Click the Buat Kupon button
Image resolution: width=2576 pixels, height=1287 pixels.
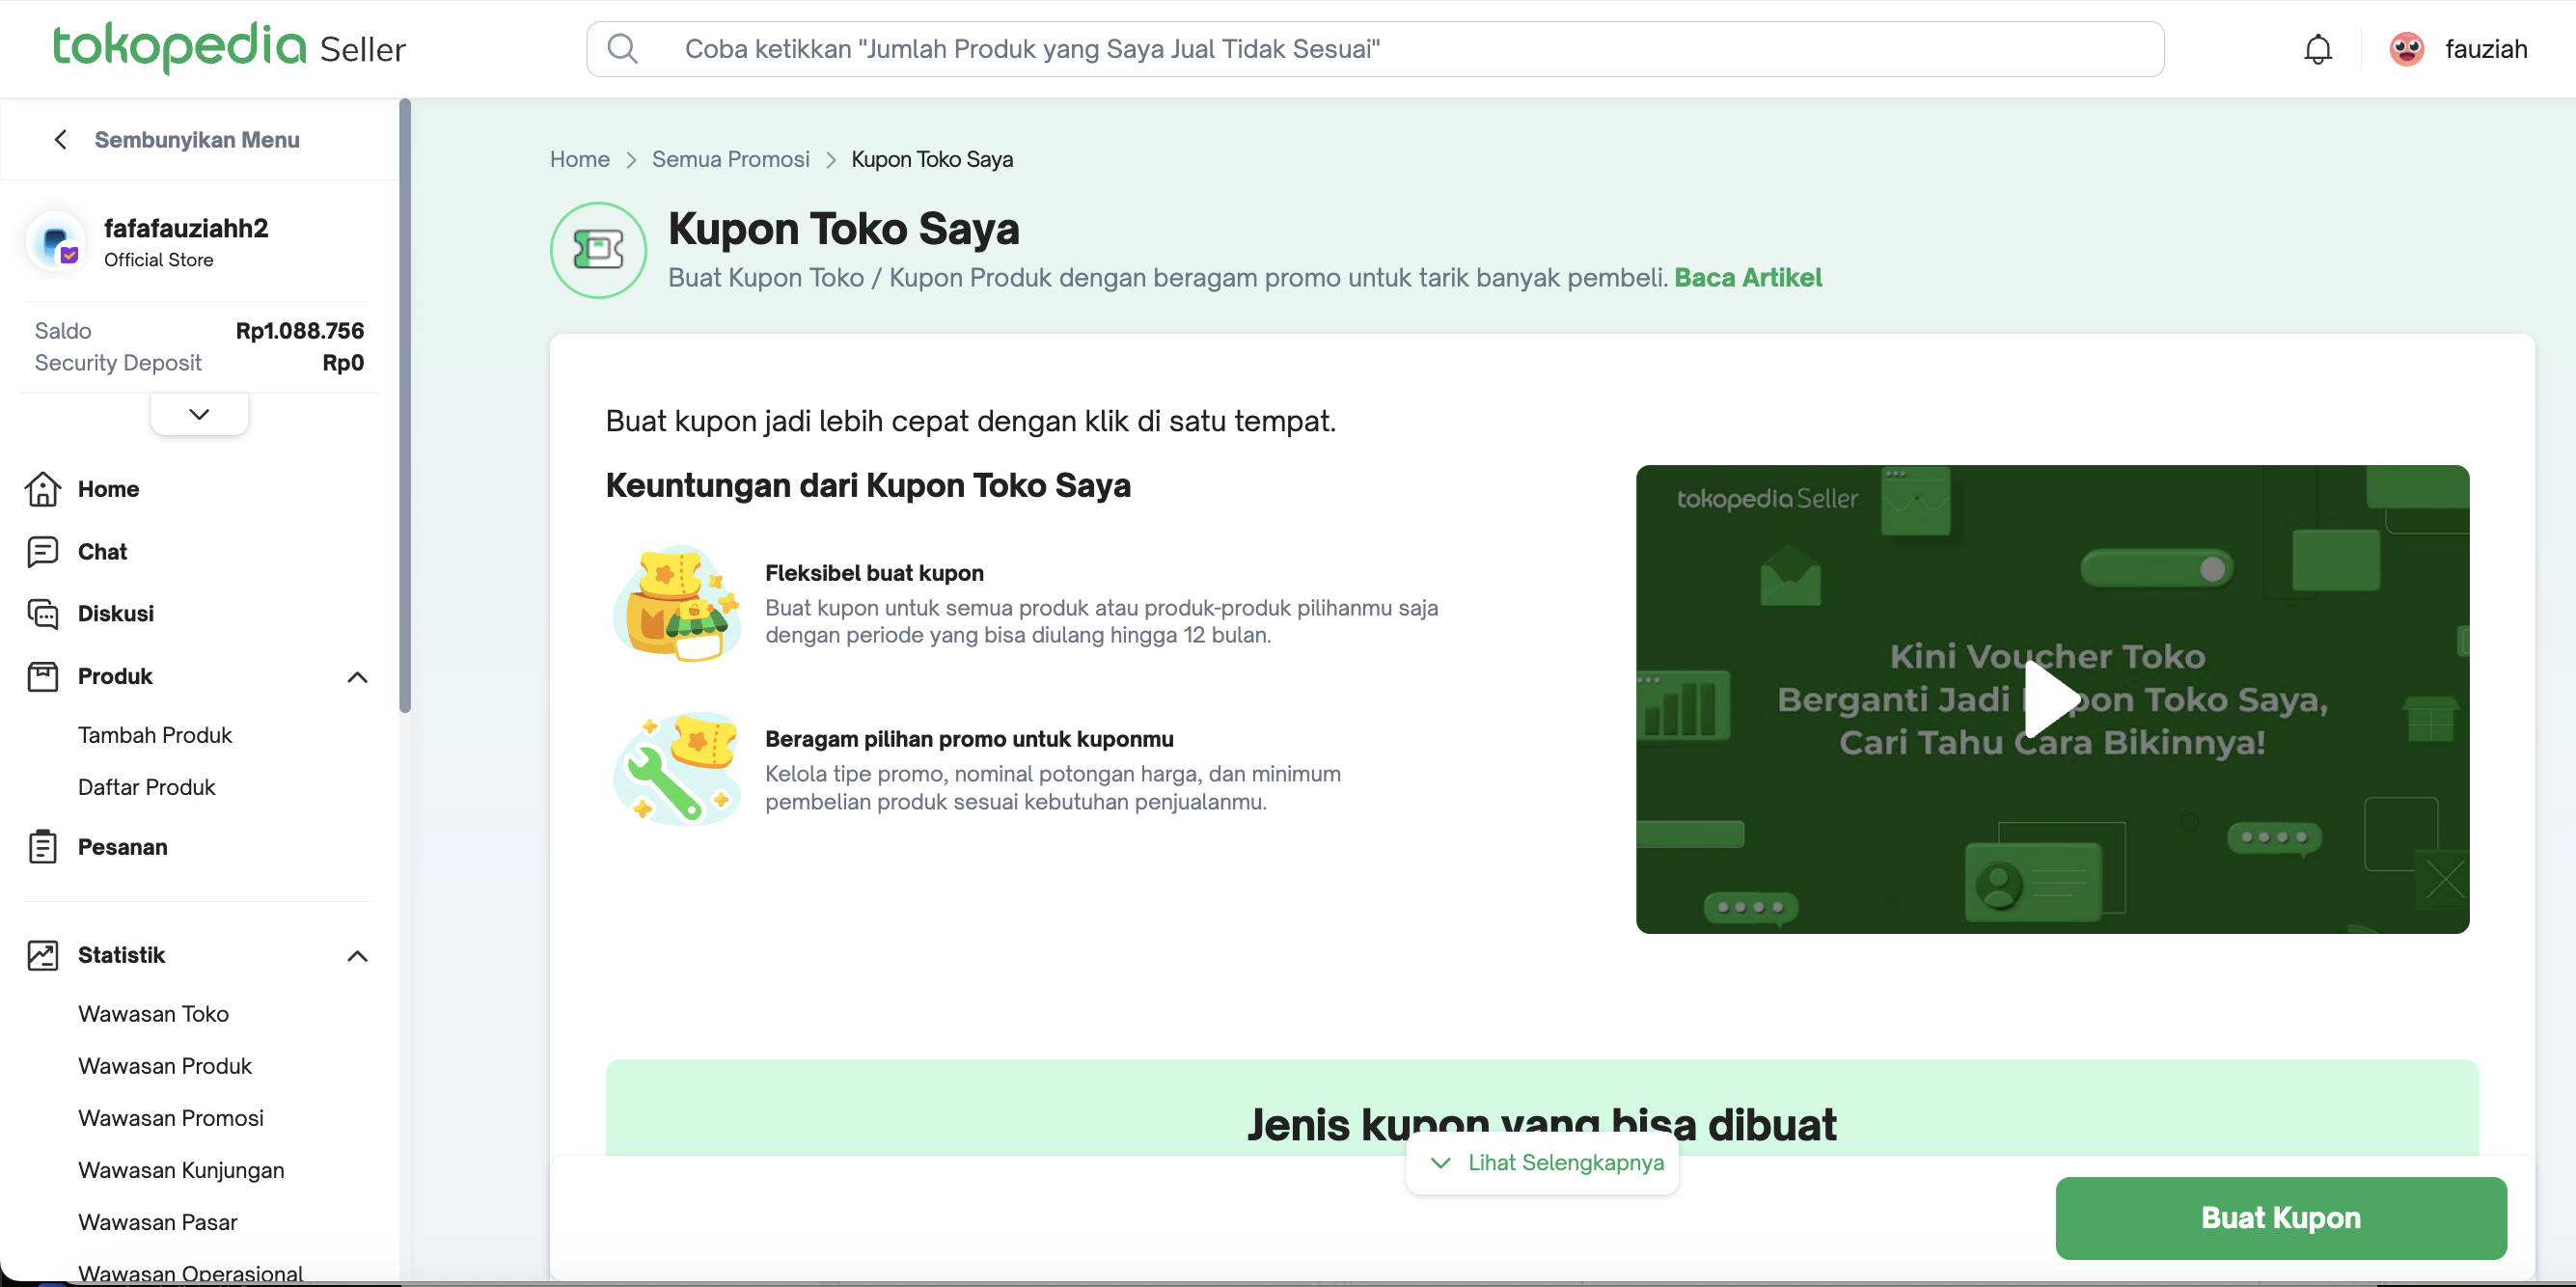2280,1217
